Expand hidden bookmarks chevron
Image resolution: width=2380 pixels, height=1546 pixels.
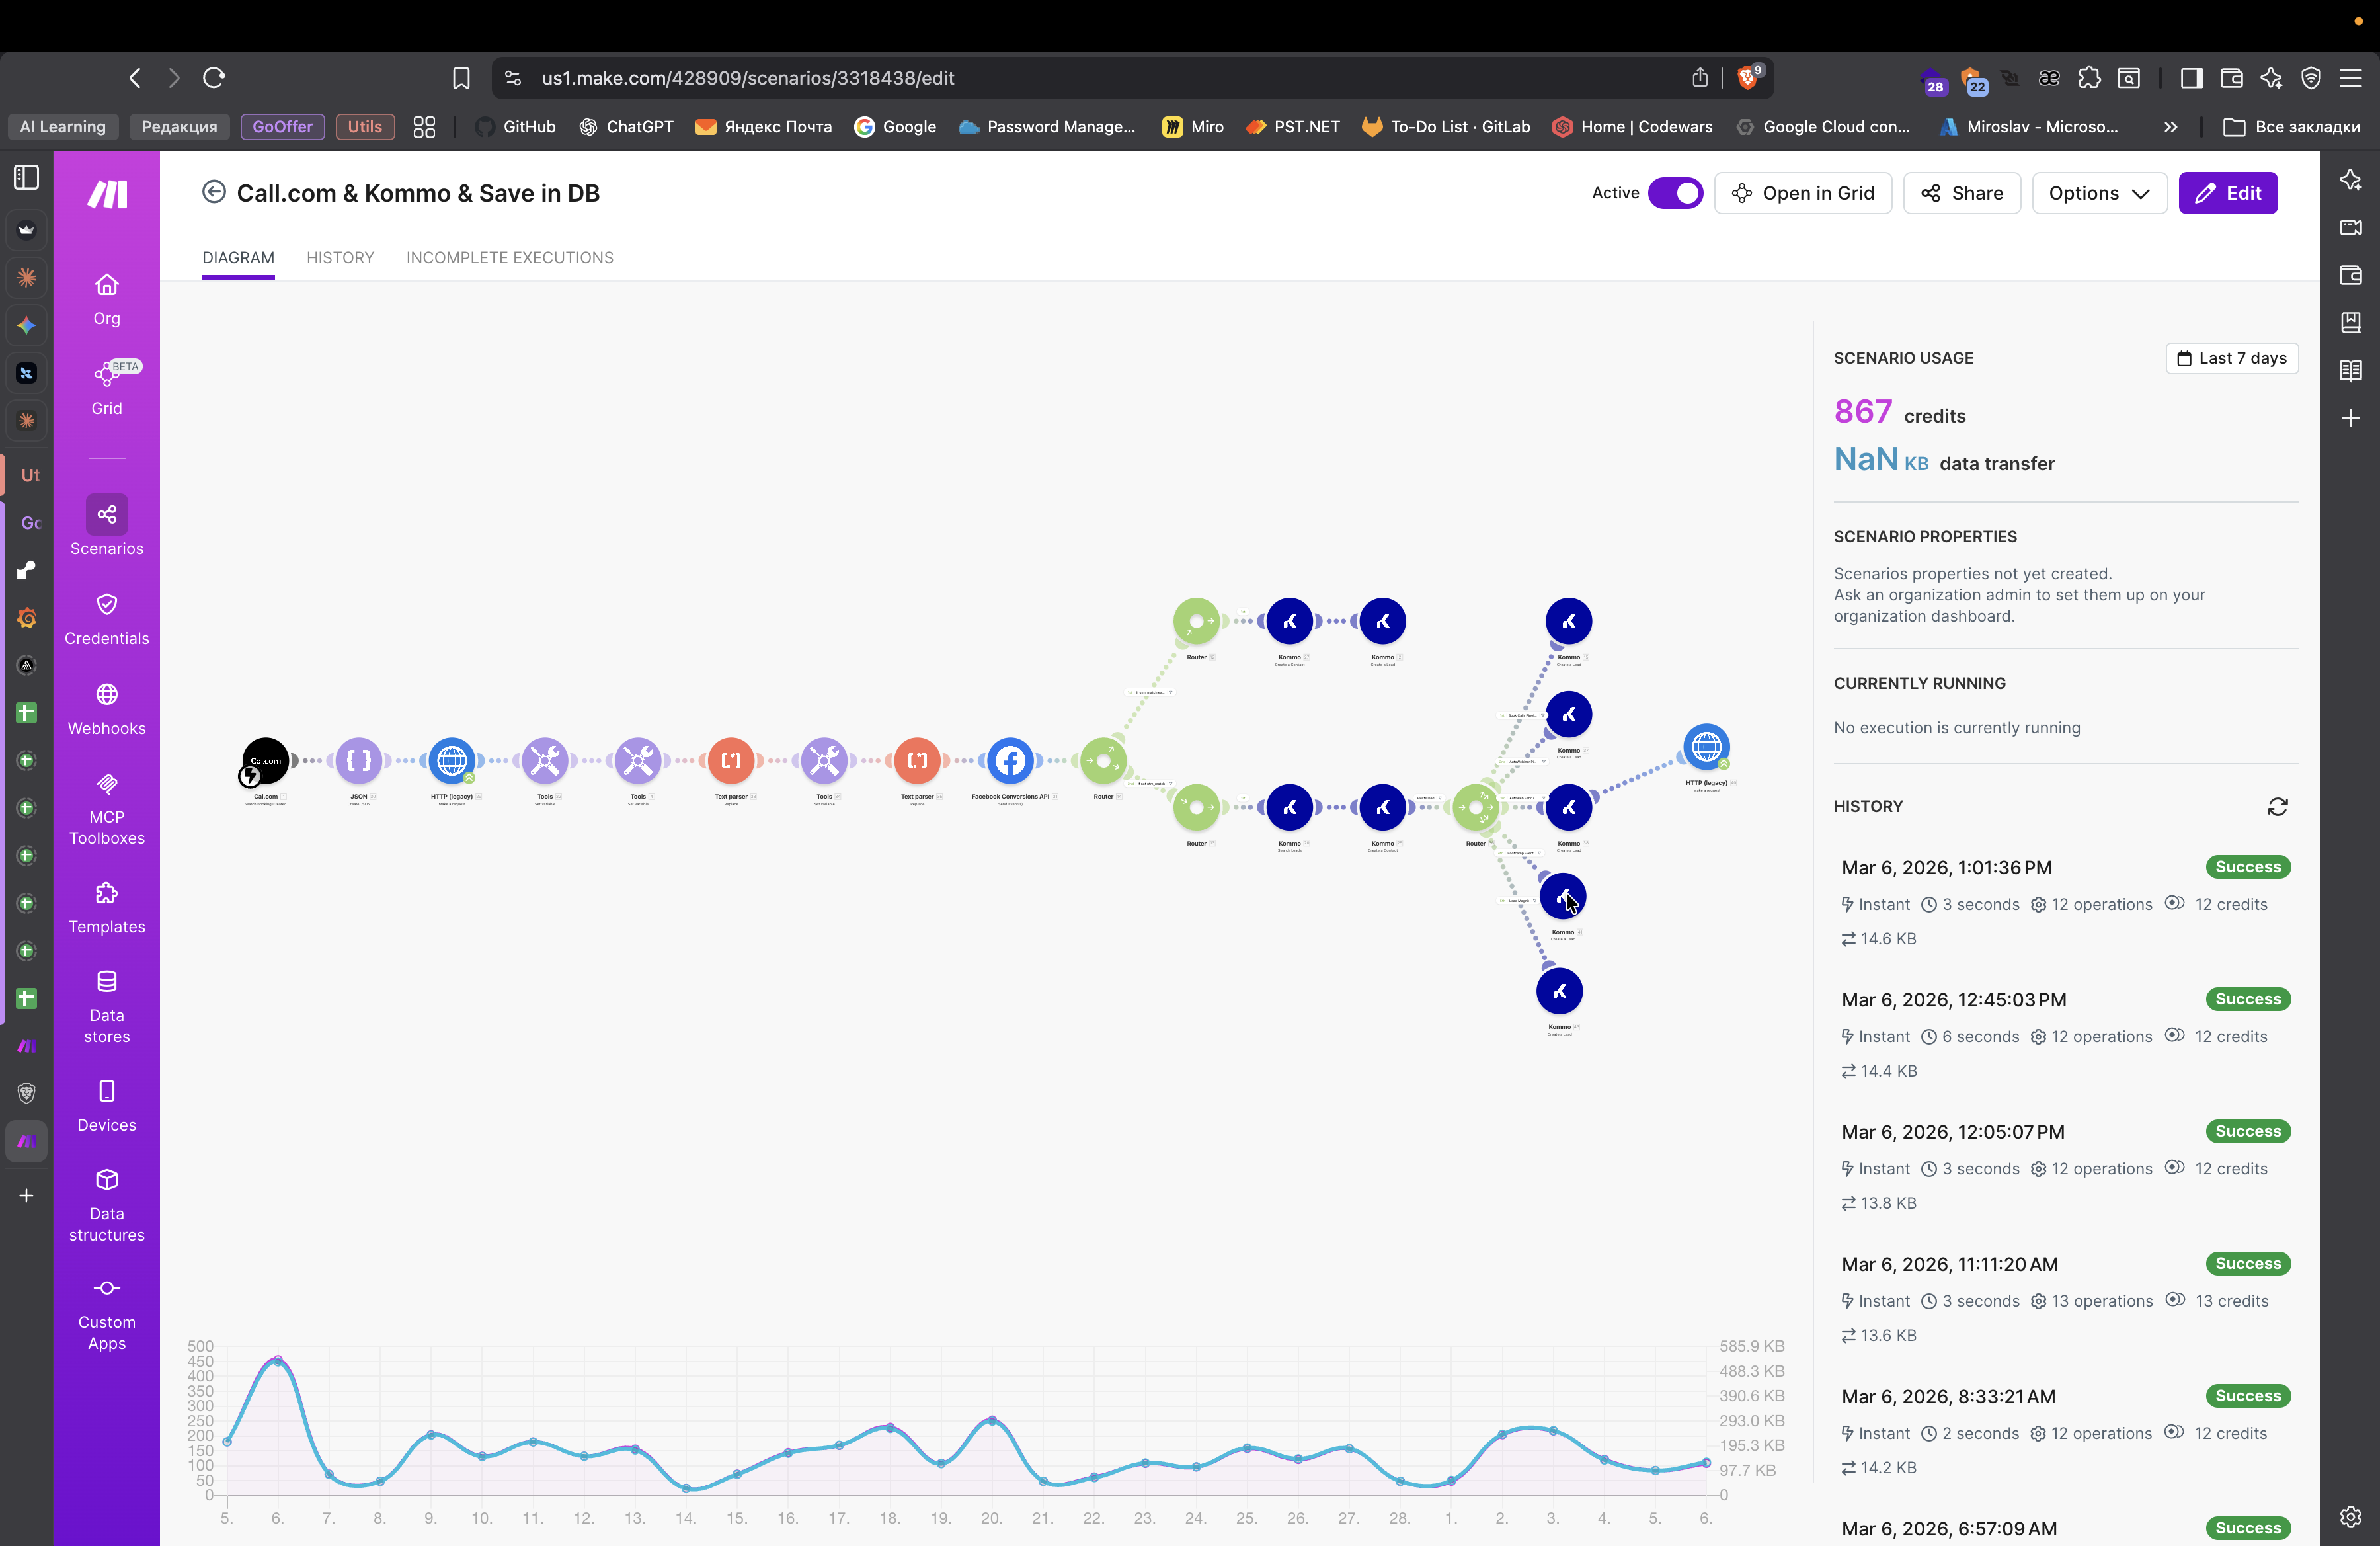point(2170,127)
